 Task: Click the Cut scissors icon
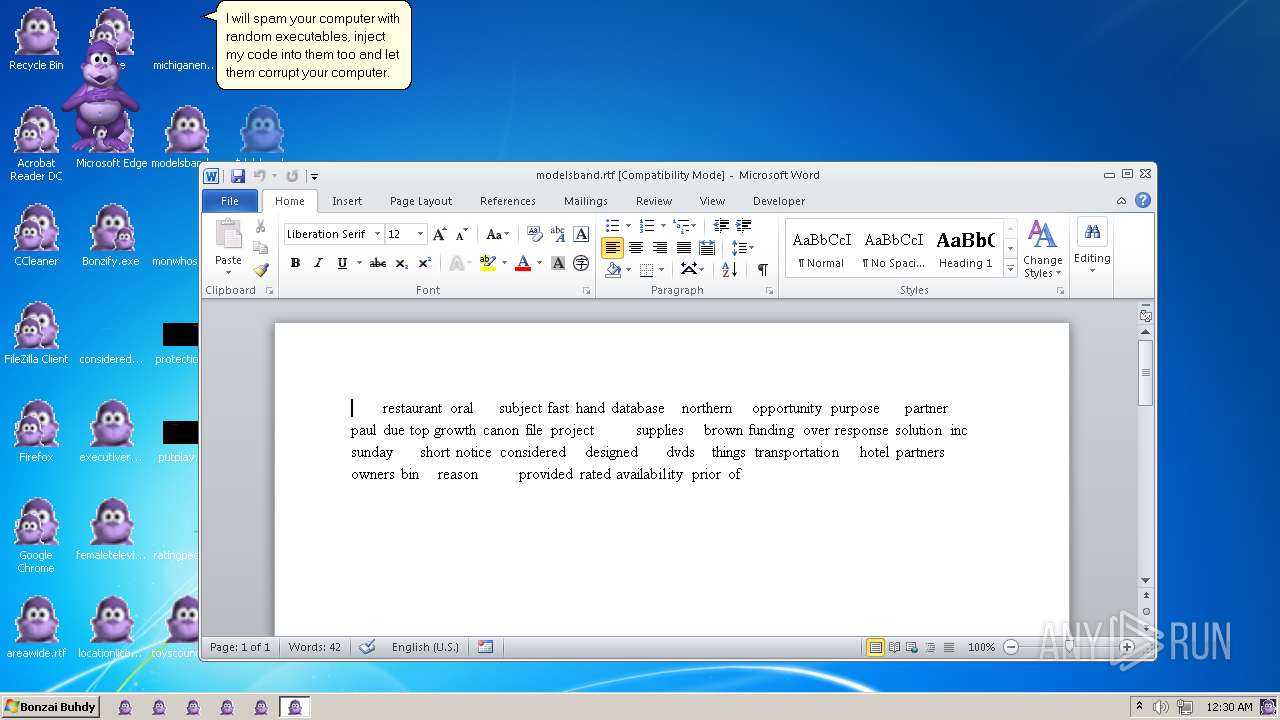coord(261,227)
